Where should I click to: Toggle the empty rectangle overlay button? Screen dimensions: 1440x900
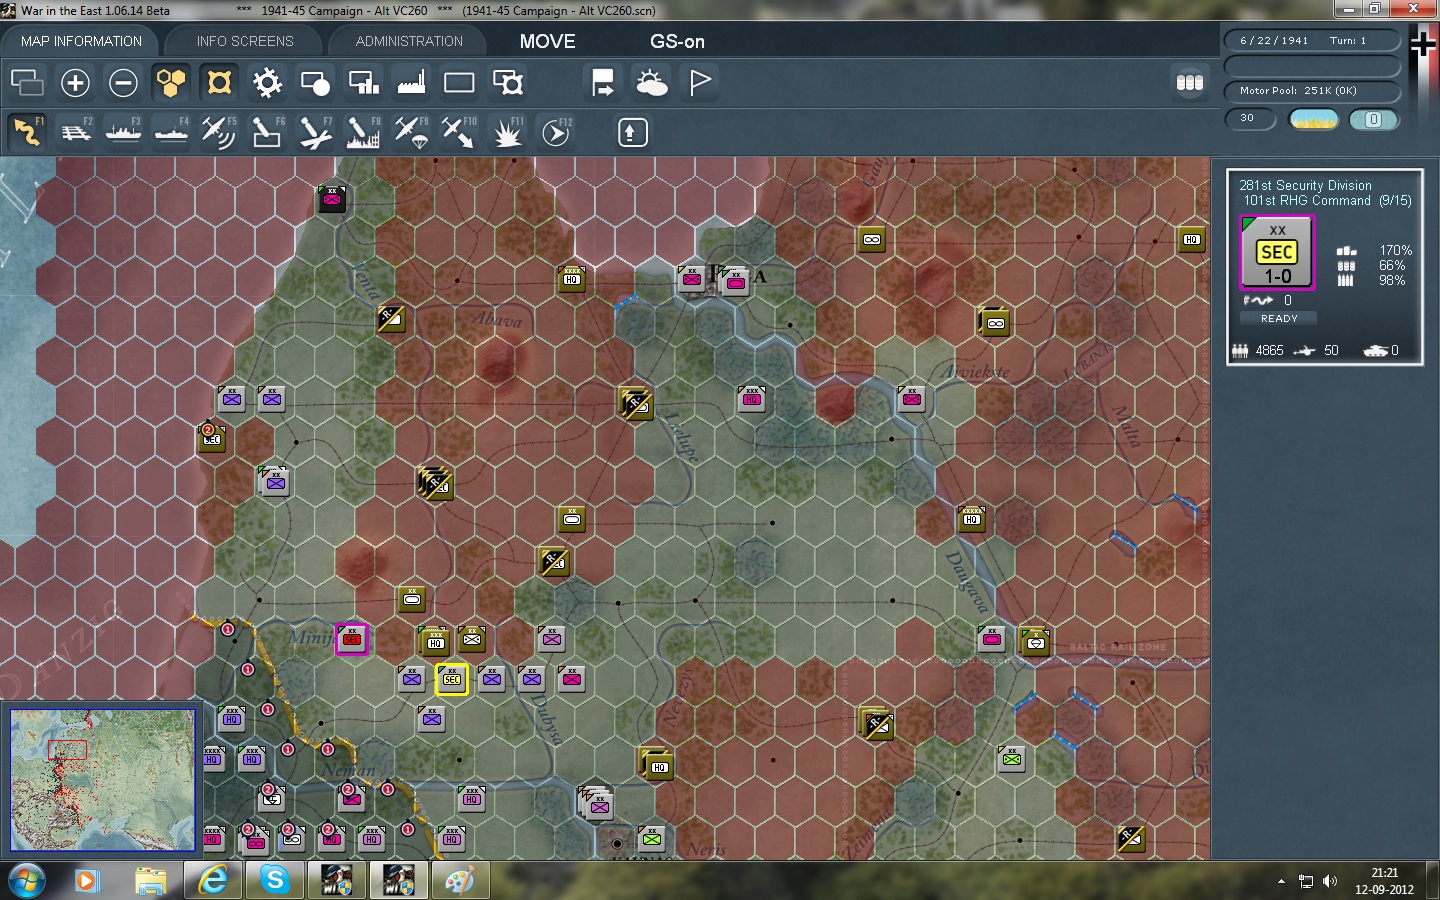[459, 82]
